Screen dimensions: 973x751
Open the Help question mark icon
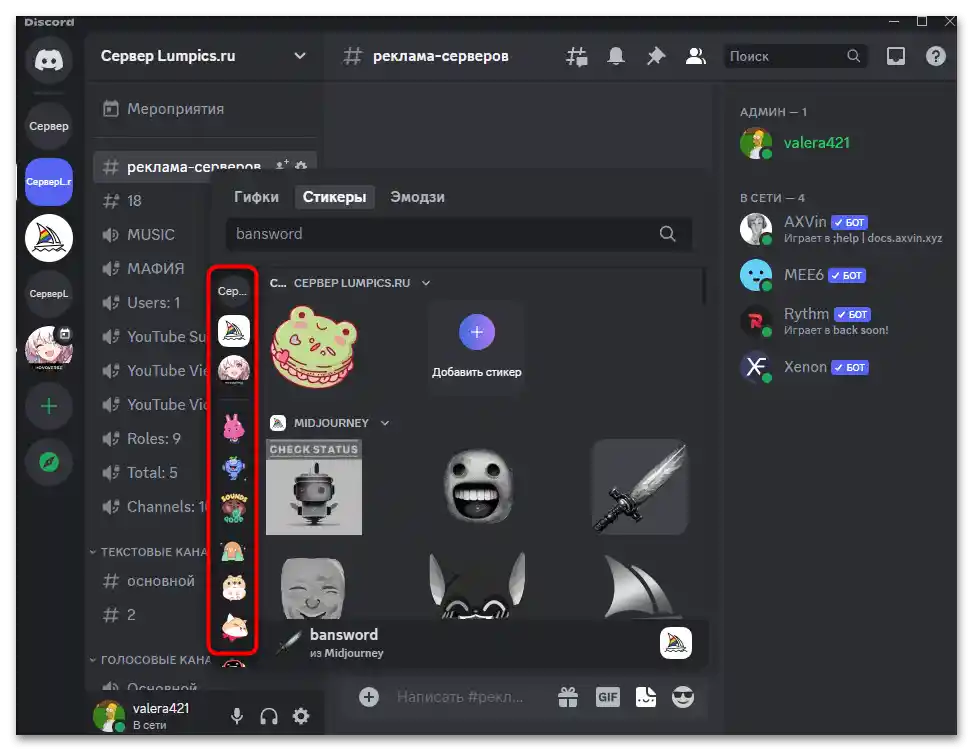click(935, 56)
